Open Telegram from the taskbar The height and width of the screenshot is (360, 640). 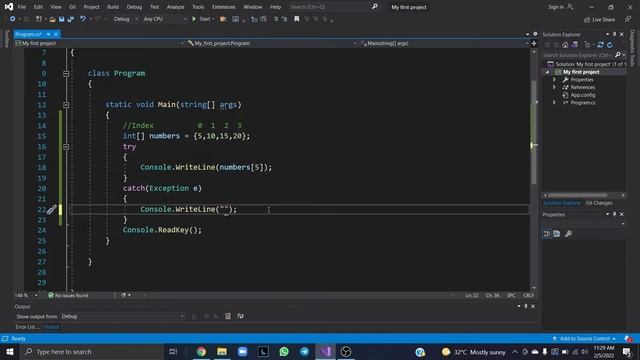click(x=304, y=351)
